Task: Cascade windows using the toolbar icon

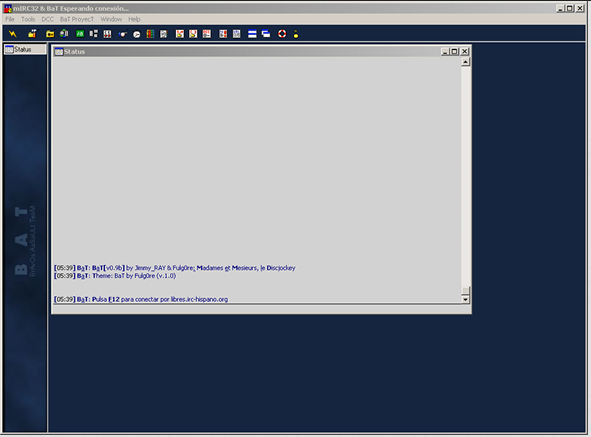Action: (266, 34)
